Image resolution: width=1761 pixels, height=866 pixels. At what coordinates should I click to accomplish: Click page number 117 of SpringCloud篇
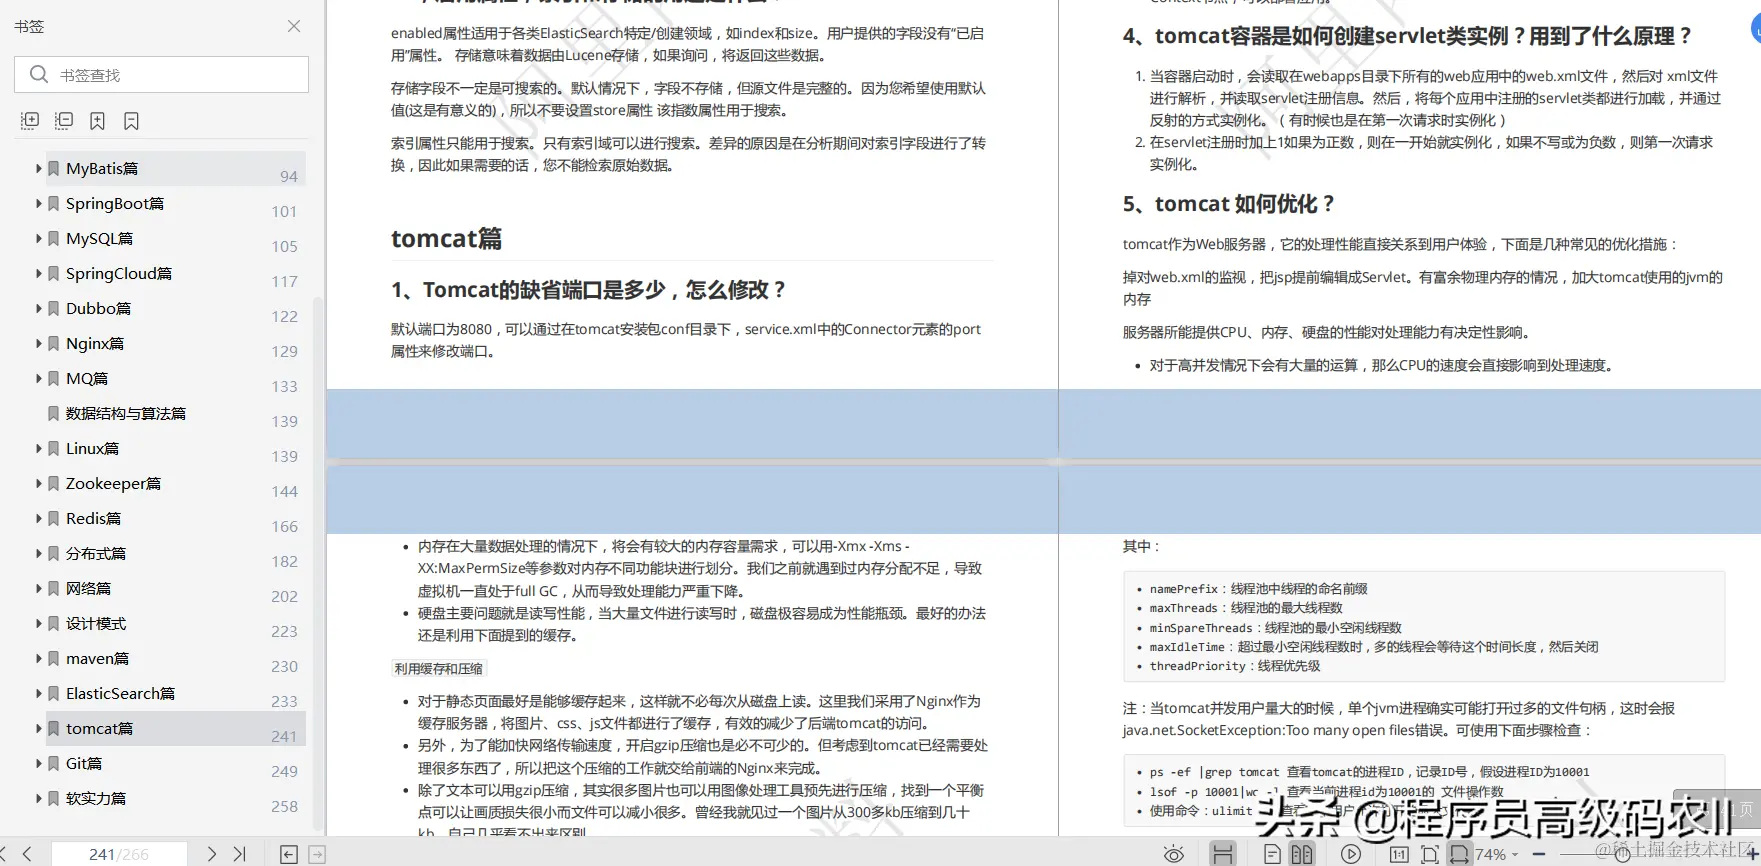[x=284, y=281]
